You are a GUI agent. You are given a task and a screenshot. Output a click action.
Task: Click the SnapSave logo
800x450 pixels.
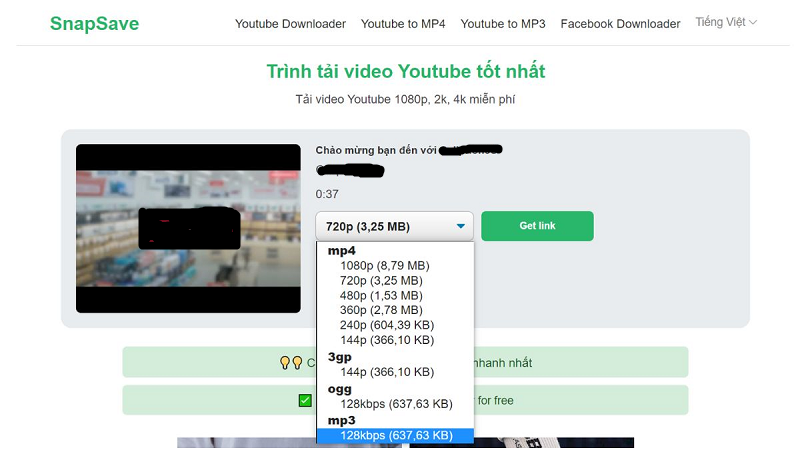[x=94, y=24]
